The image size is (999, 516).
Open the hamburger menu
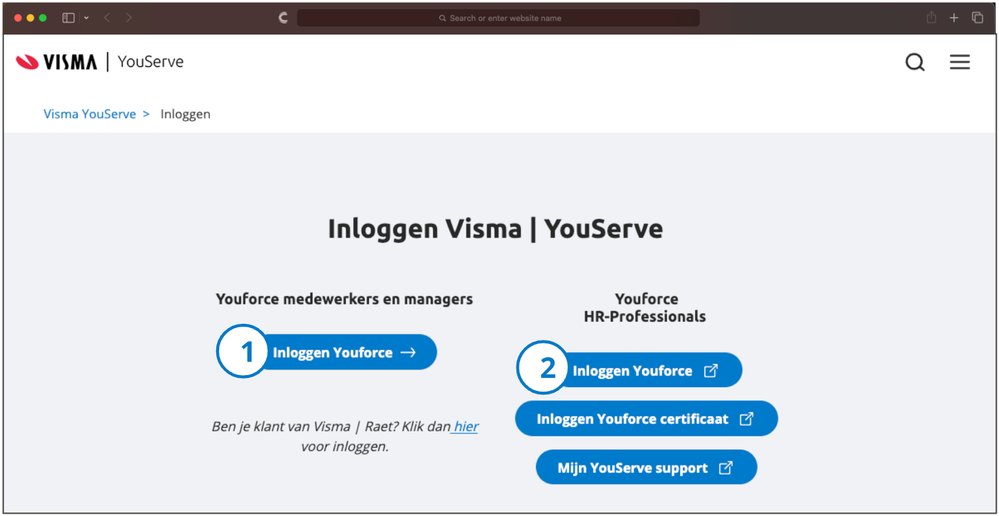[959, 62]
